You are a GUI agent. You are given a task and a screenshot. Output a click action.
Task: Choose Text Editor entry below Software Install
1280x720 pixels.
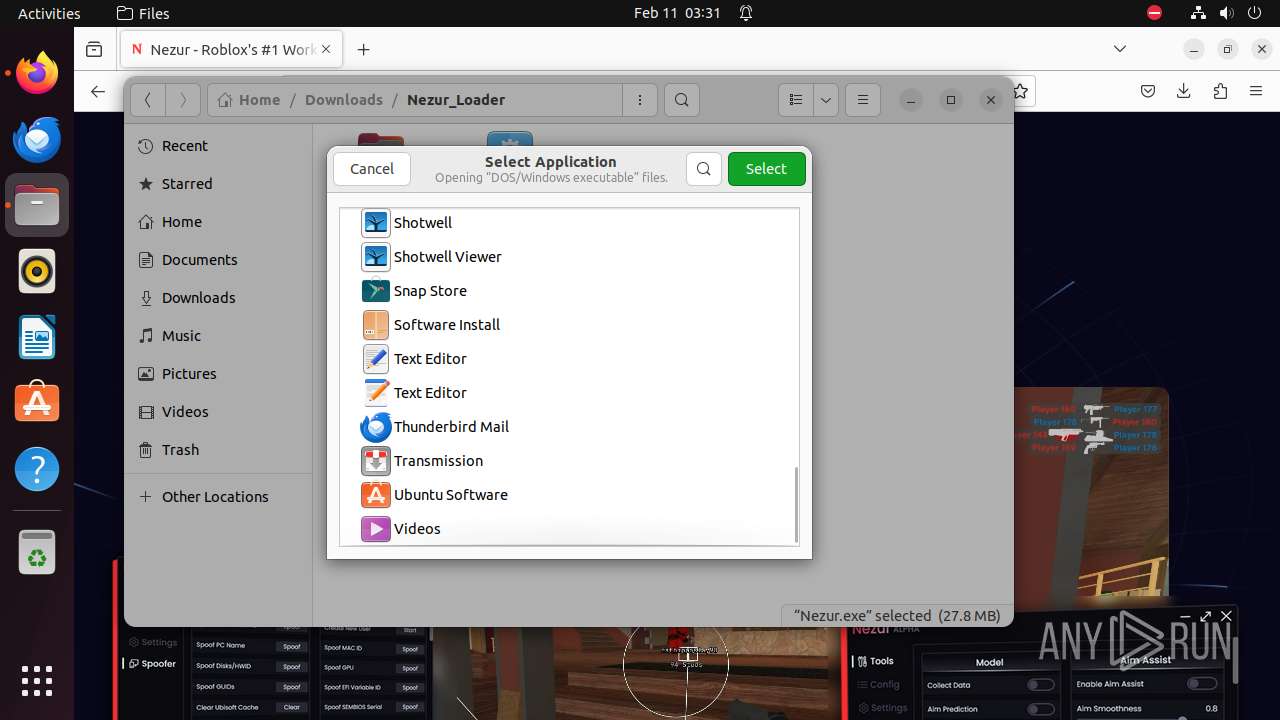(x=568, y=359)
